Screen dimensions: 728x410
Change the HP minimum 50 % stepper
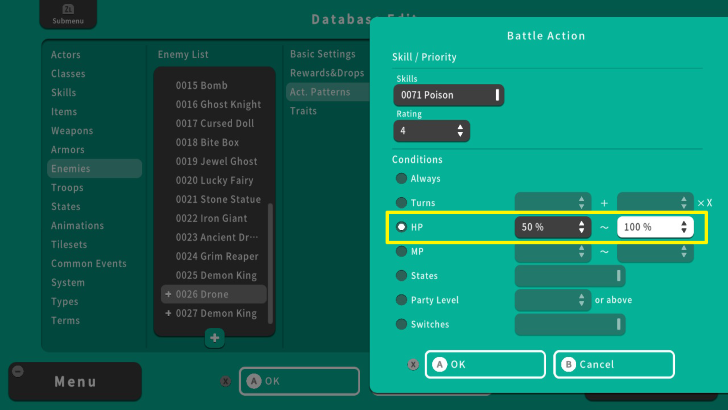click(x=554, y=227)
